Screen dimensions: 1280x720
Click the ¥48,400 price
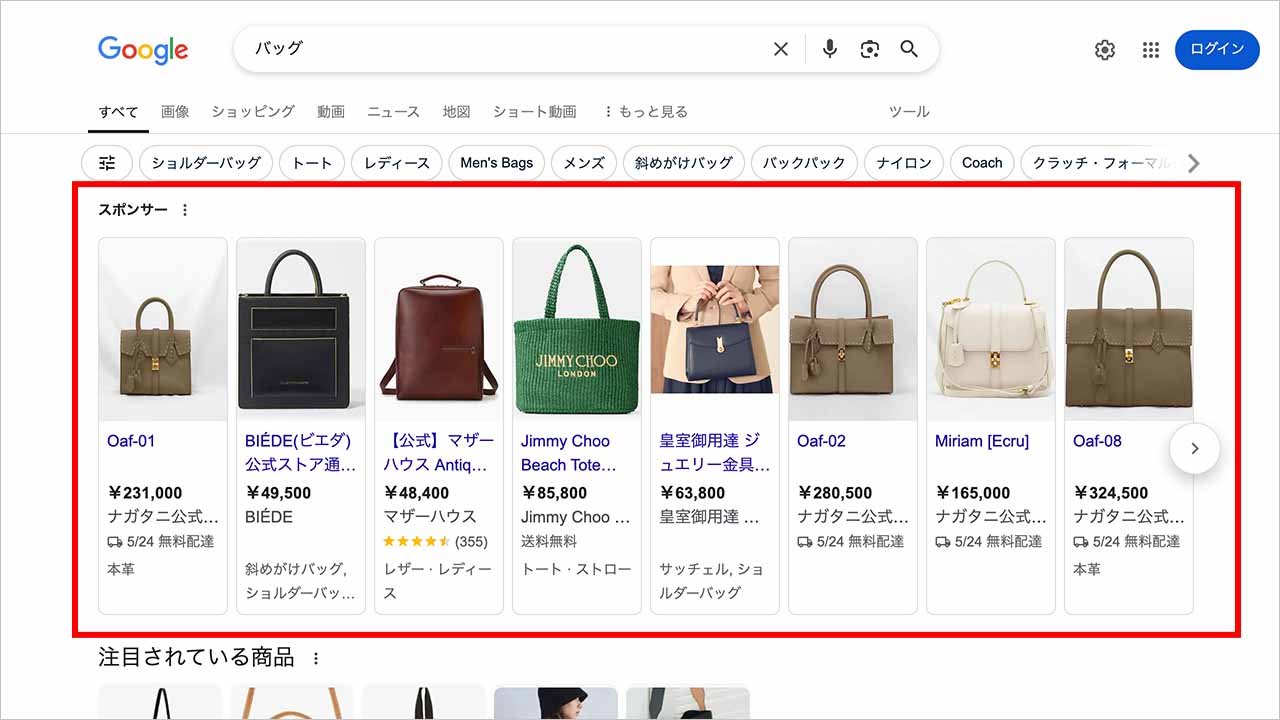pos(416,493)
